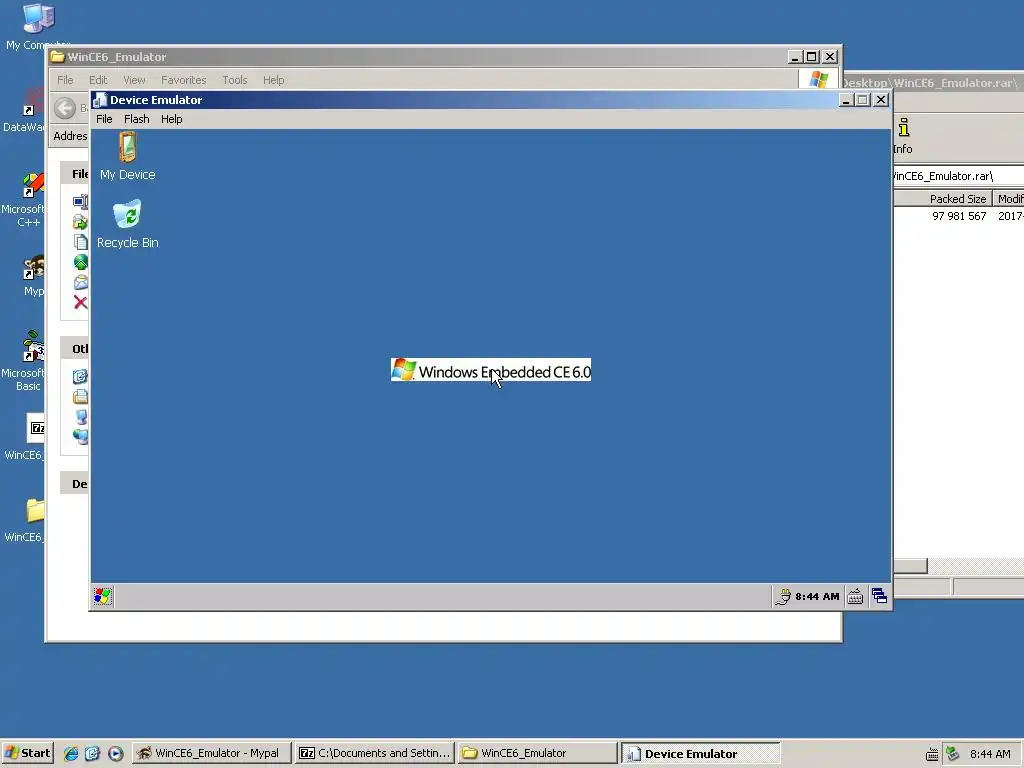Image resolution: width=1024 pixels, height=768 pixels.
Task: Open Favorites menu in explorer window
Action: coord(184,80)
